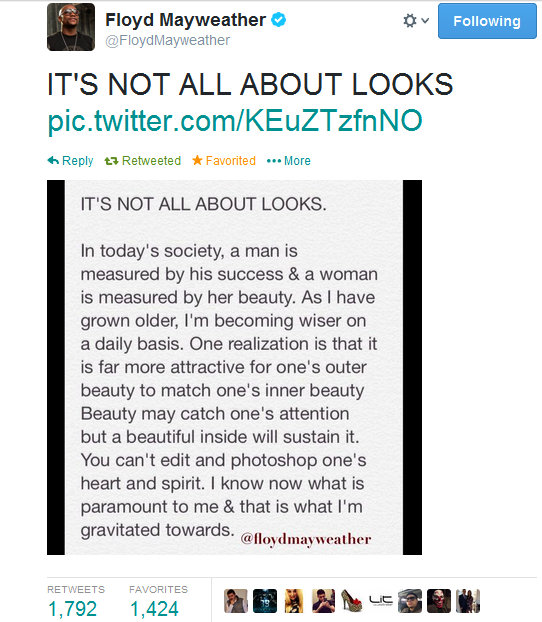
Task: Click the blonde woman avatar
Action: tap(294, 601)
